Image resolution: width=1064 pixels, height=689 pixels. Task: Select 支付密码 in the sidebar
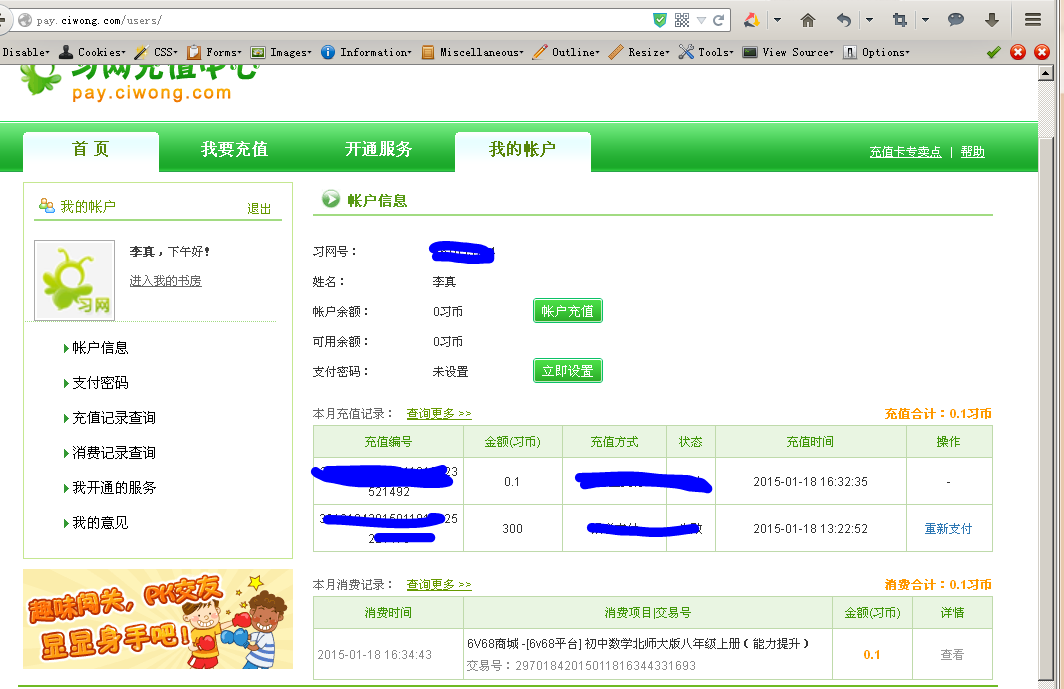click(100, 384)
